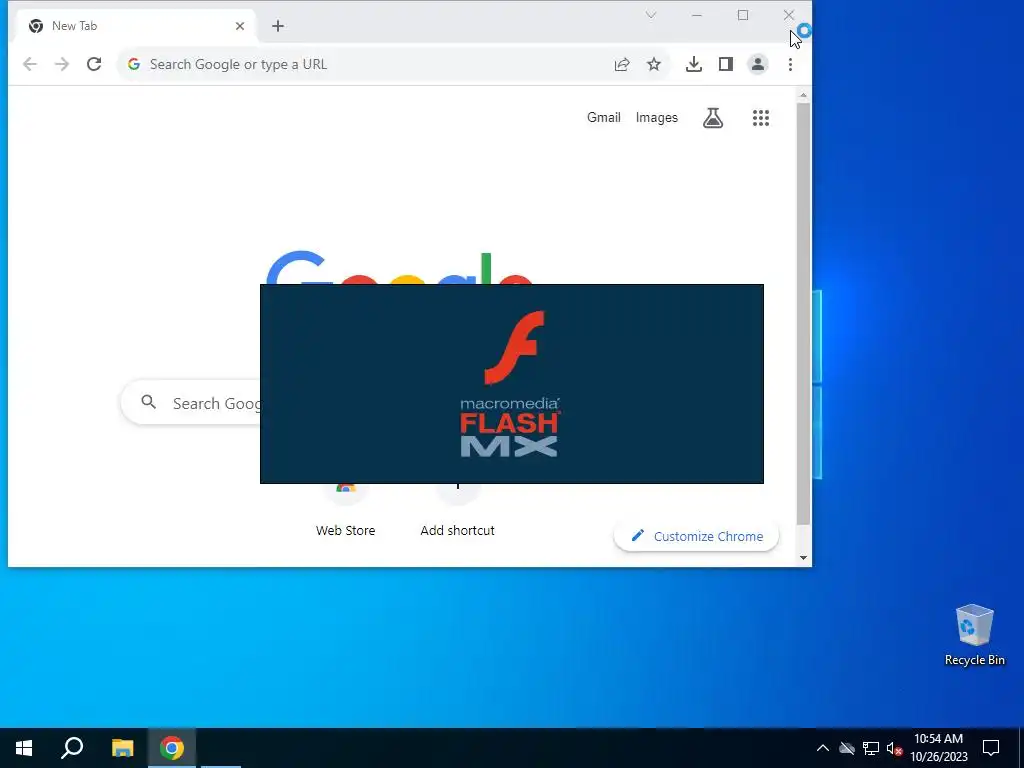1024x768 pixels.
Task: Bookmark this tab with star icon
Action: click(x=654, y=64)
